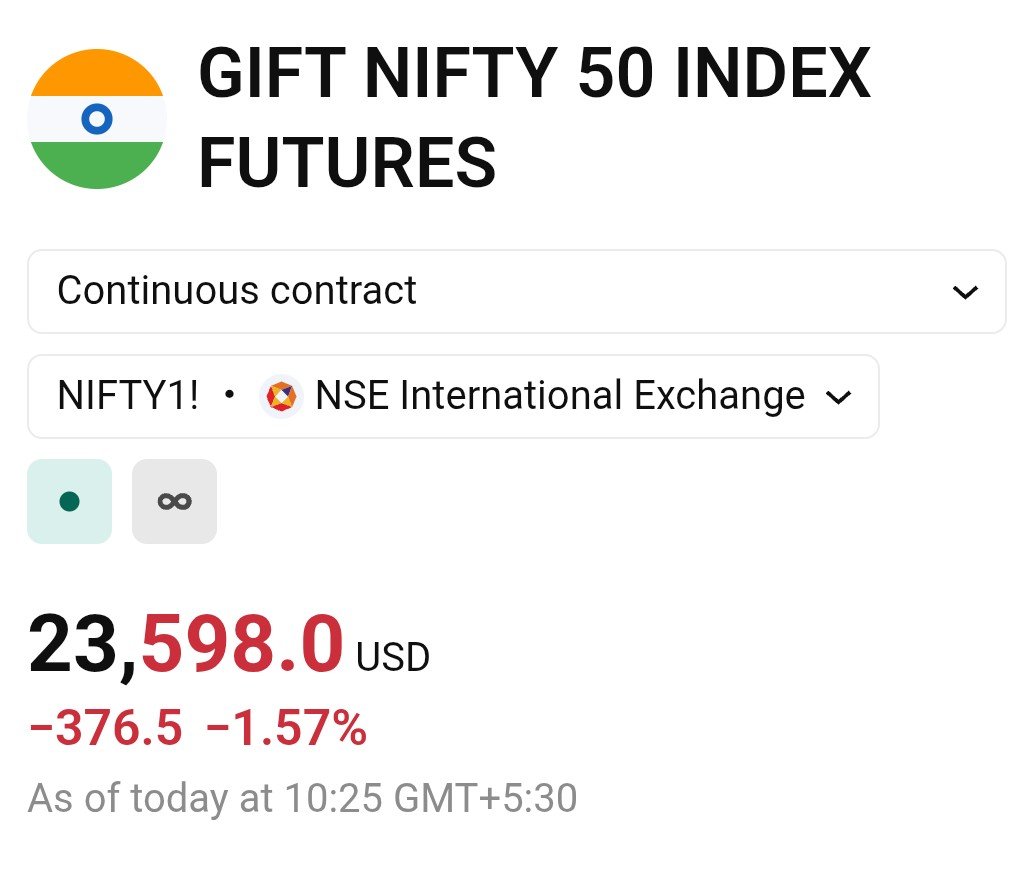Click the NSE International Exchange logo icon
The image size is (1011, 890).
click(281, 395)
